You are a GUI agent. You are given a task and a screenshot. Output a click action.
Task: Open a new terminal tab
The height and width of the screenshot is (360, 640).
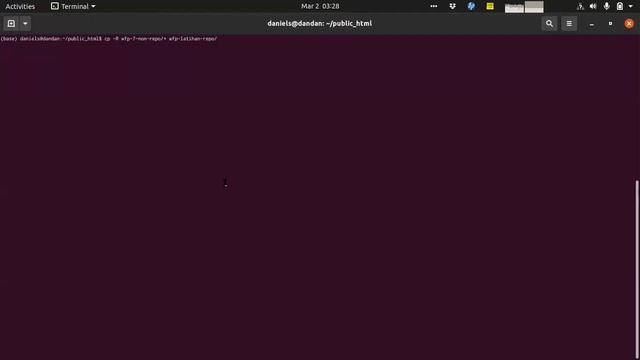pos(11,24)
